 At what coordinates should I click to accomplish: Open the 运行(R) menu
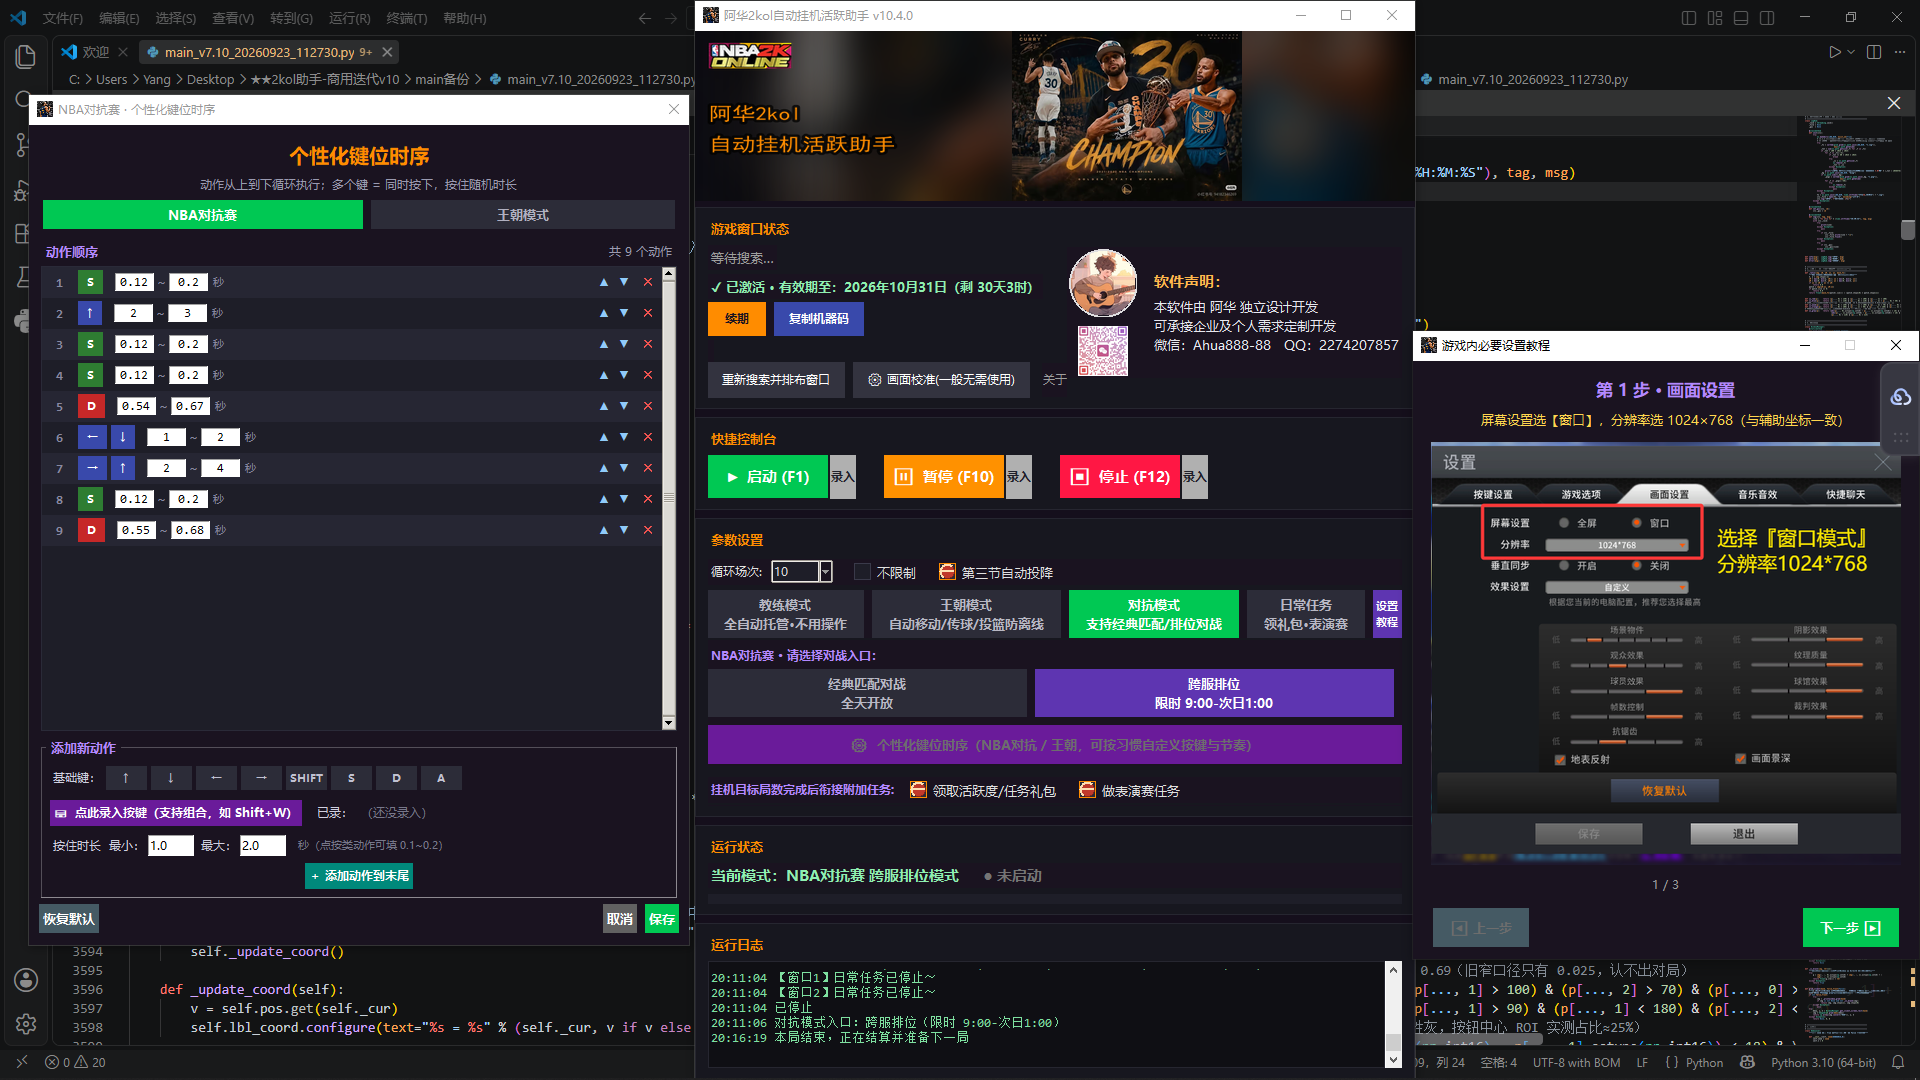point(349,18)
